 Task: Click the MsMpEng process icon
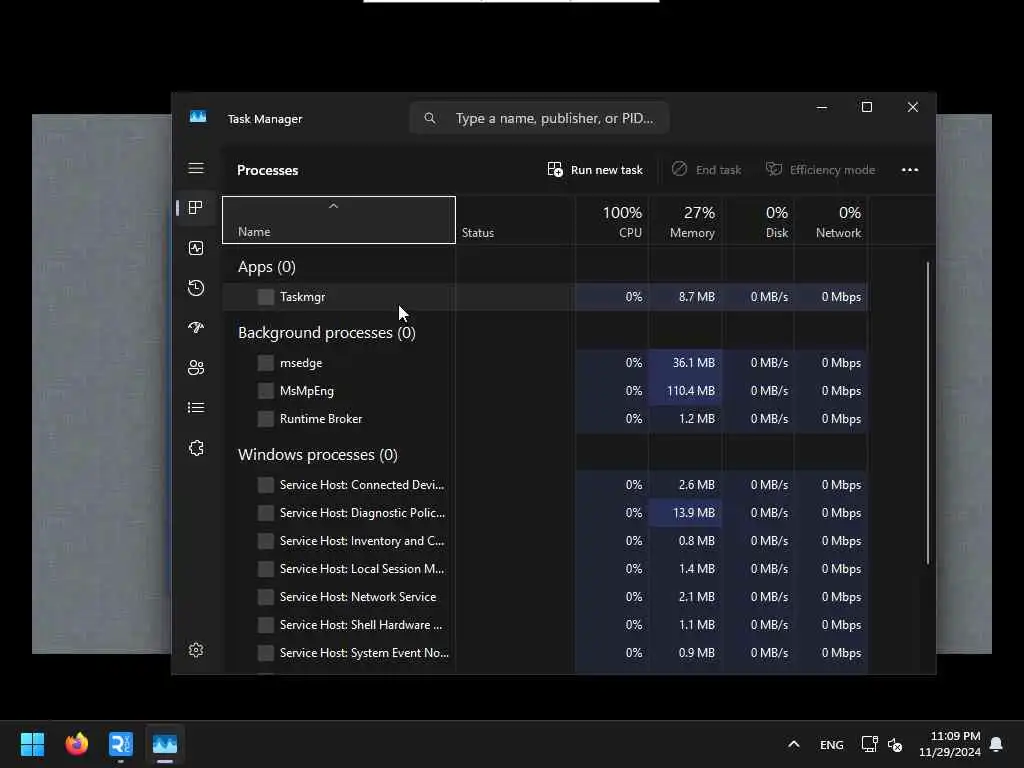tap(266, 391)
